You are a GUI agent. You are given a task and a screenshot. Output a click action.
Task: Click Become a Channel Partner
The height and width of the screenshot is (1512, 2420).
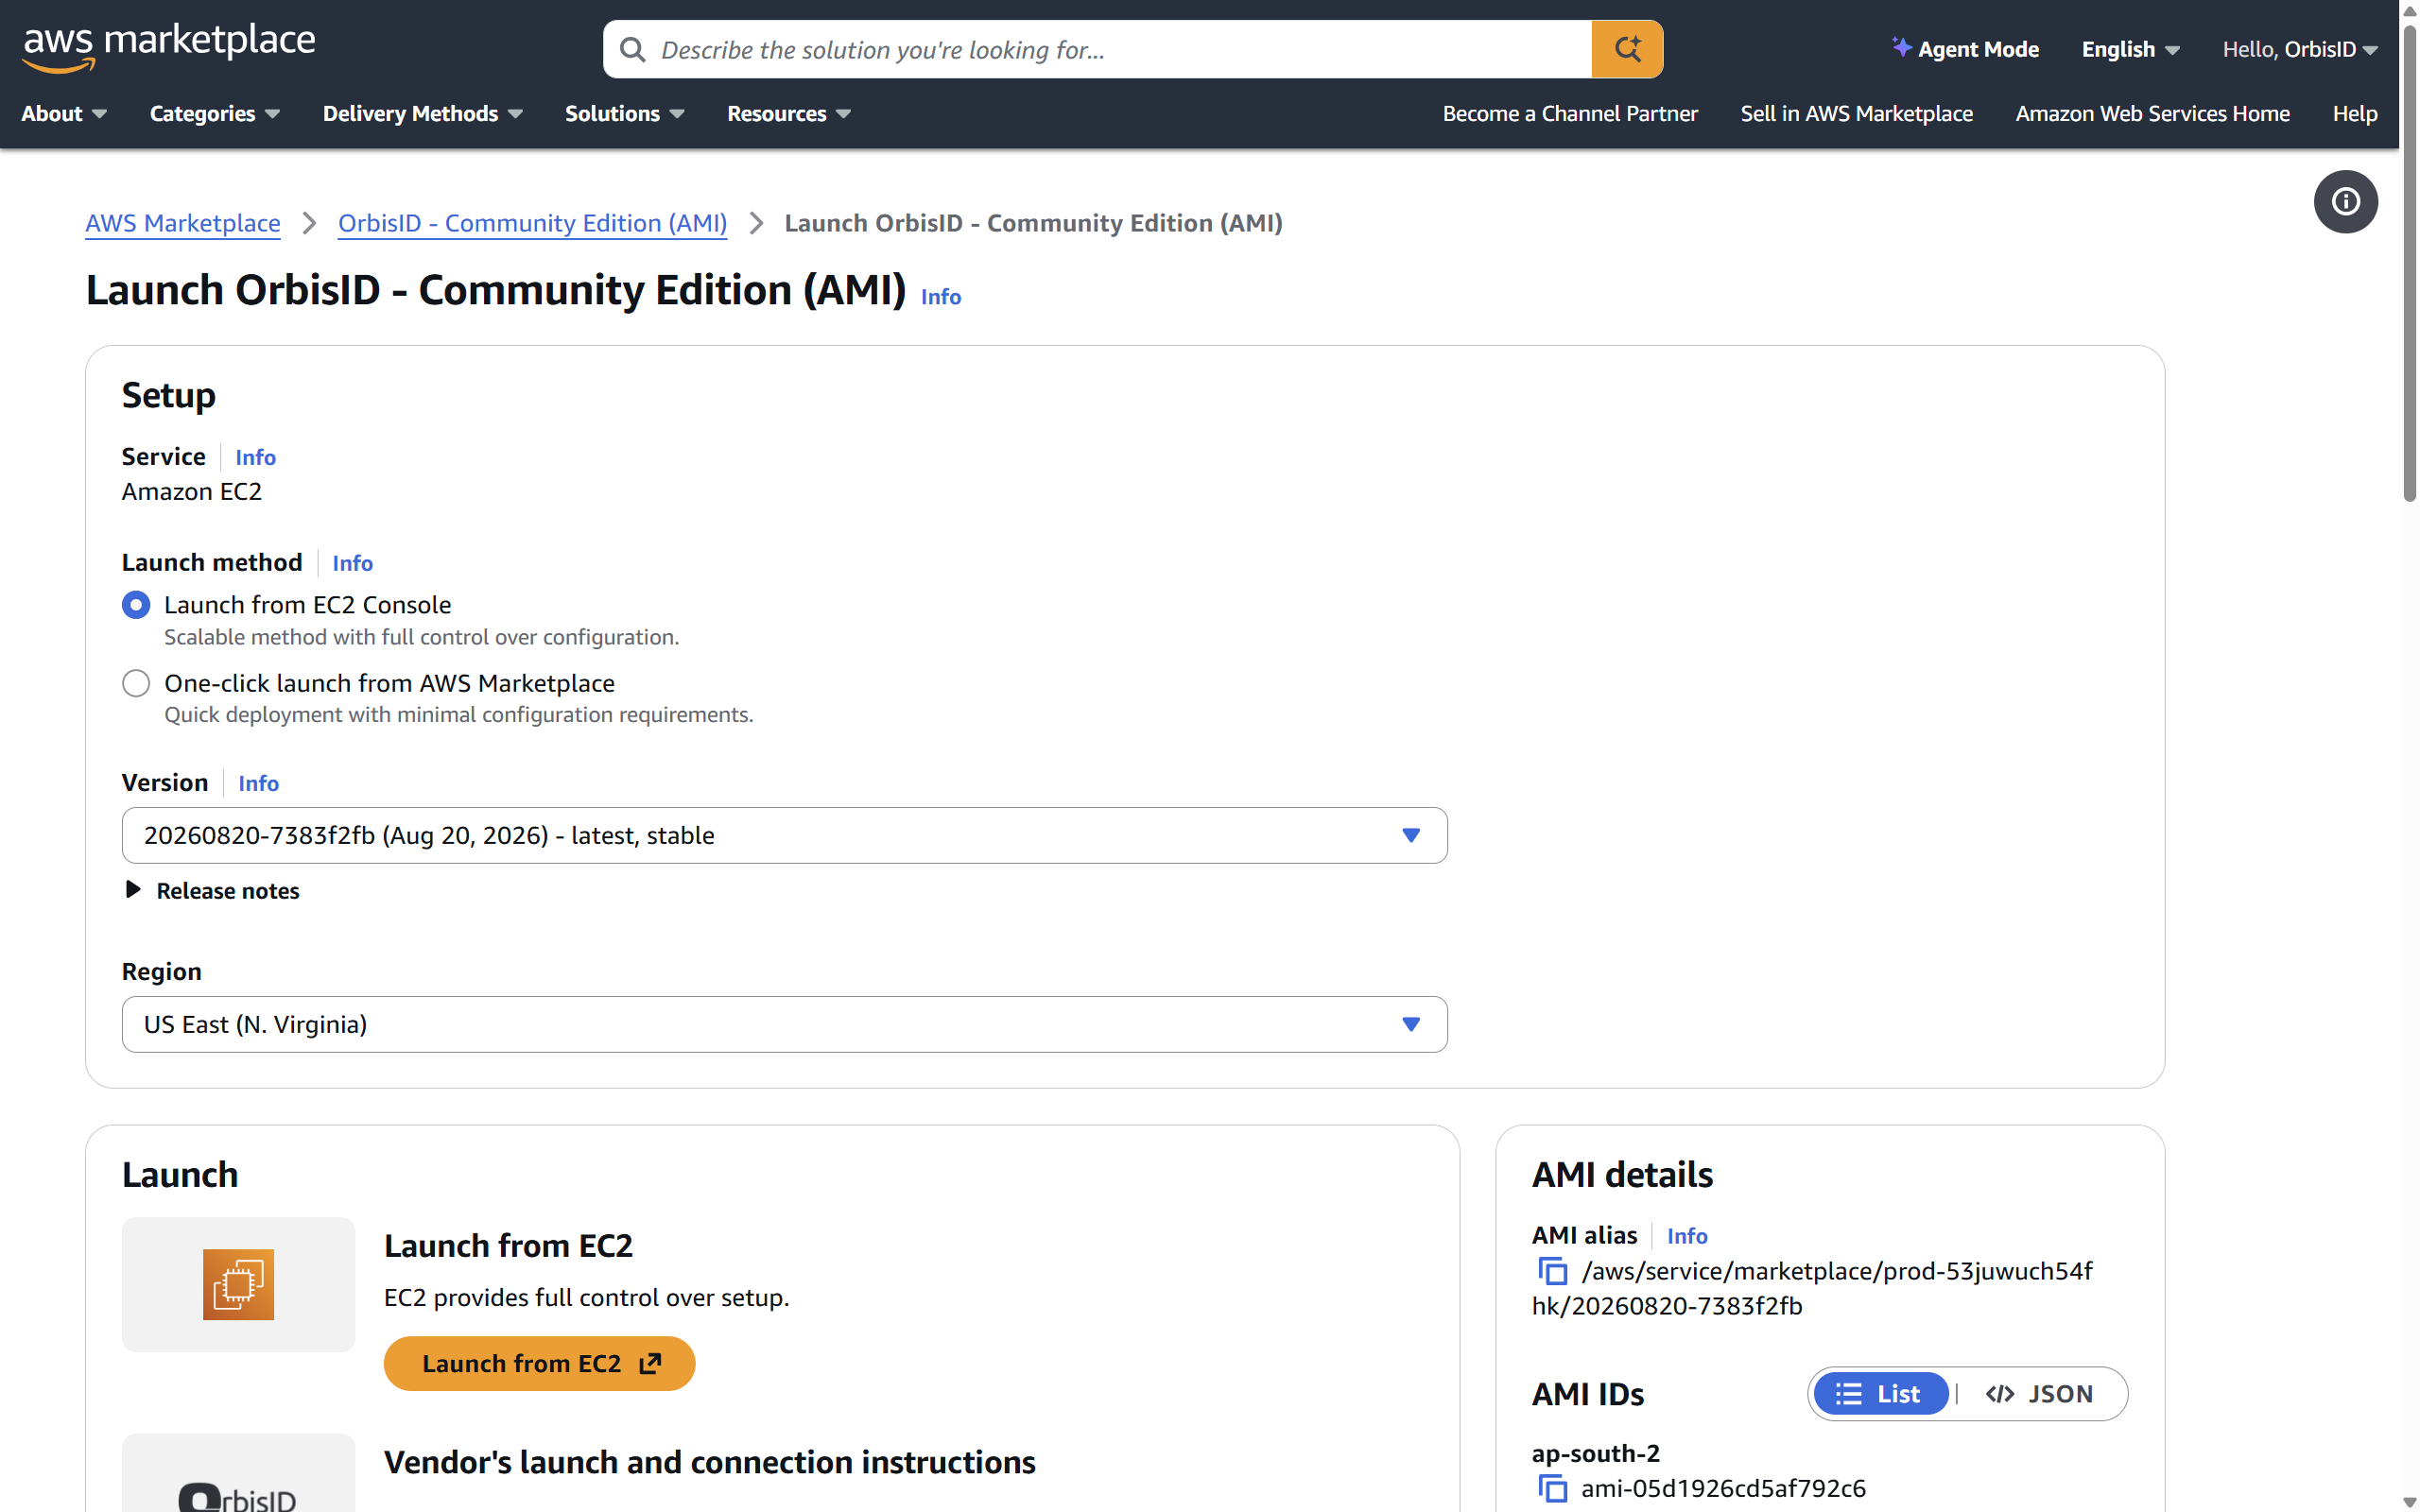tap(1569, 113)
